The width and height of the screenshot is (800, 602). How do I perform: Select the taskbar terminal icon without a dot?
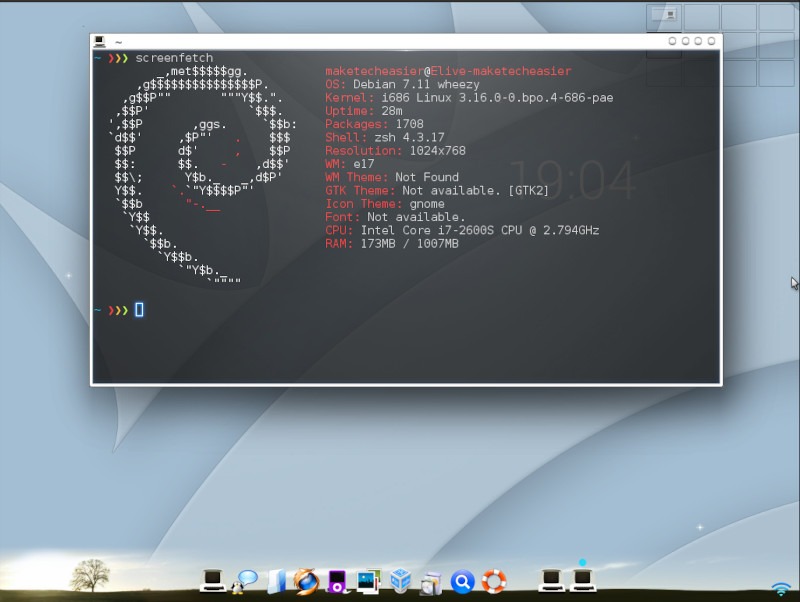550,580
